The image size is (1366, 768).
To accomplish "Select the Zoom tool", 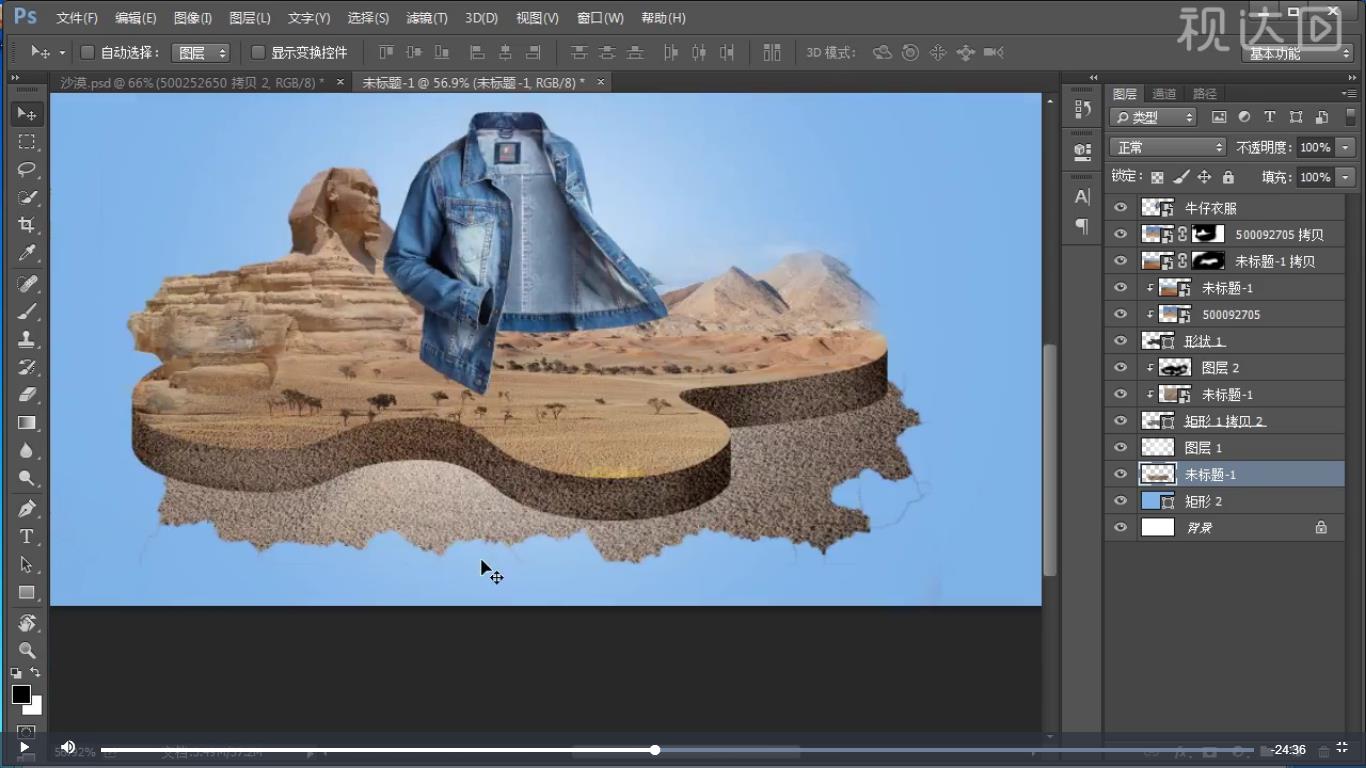I will click(x=27, y=650).
